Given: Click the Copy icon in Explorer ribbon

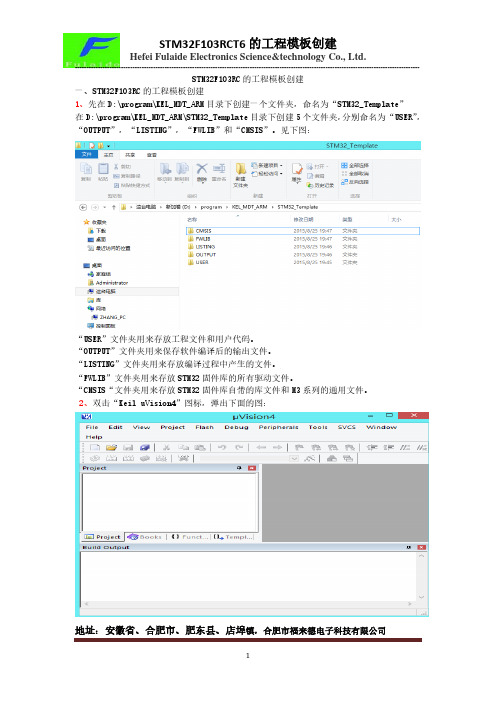Looking at the screenshot, I should (x=86, y=169).
